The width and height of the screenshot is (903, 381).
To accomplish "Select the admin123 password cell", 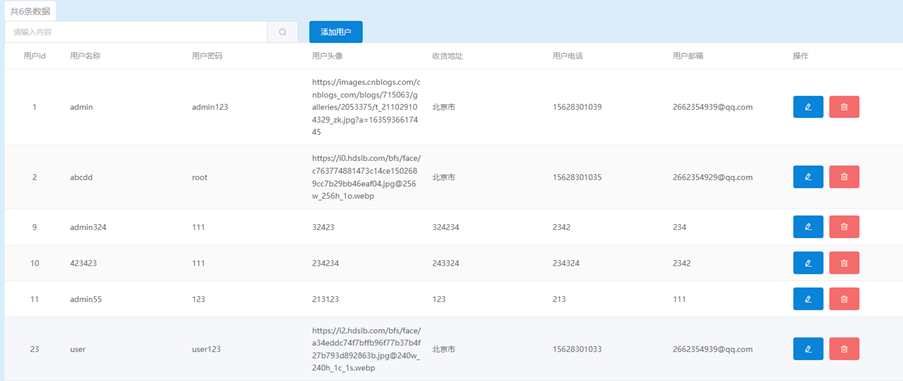I will (210, 107).
